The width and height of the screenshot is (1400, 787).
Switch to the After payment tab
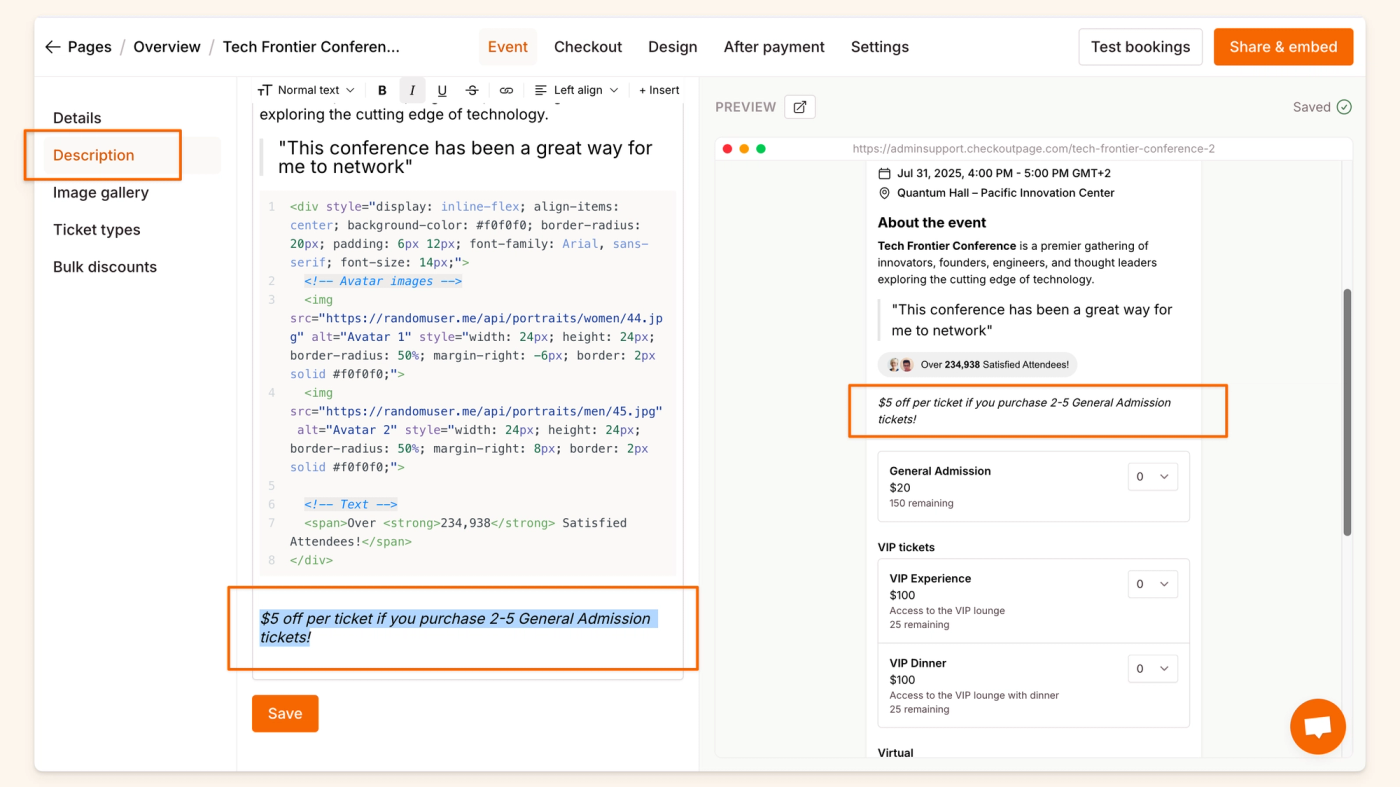click(x=774, y=47)
